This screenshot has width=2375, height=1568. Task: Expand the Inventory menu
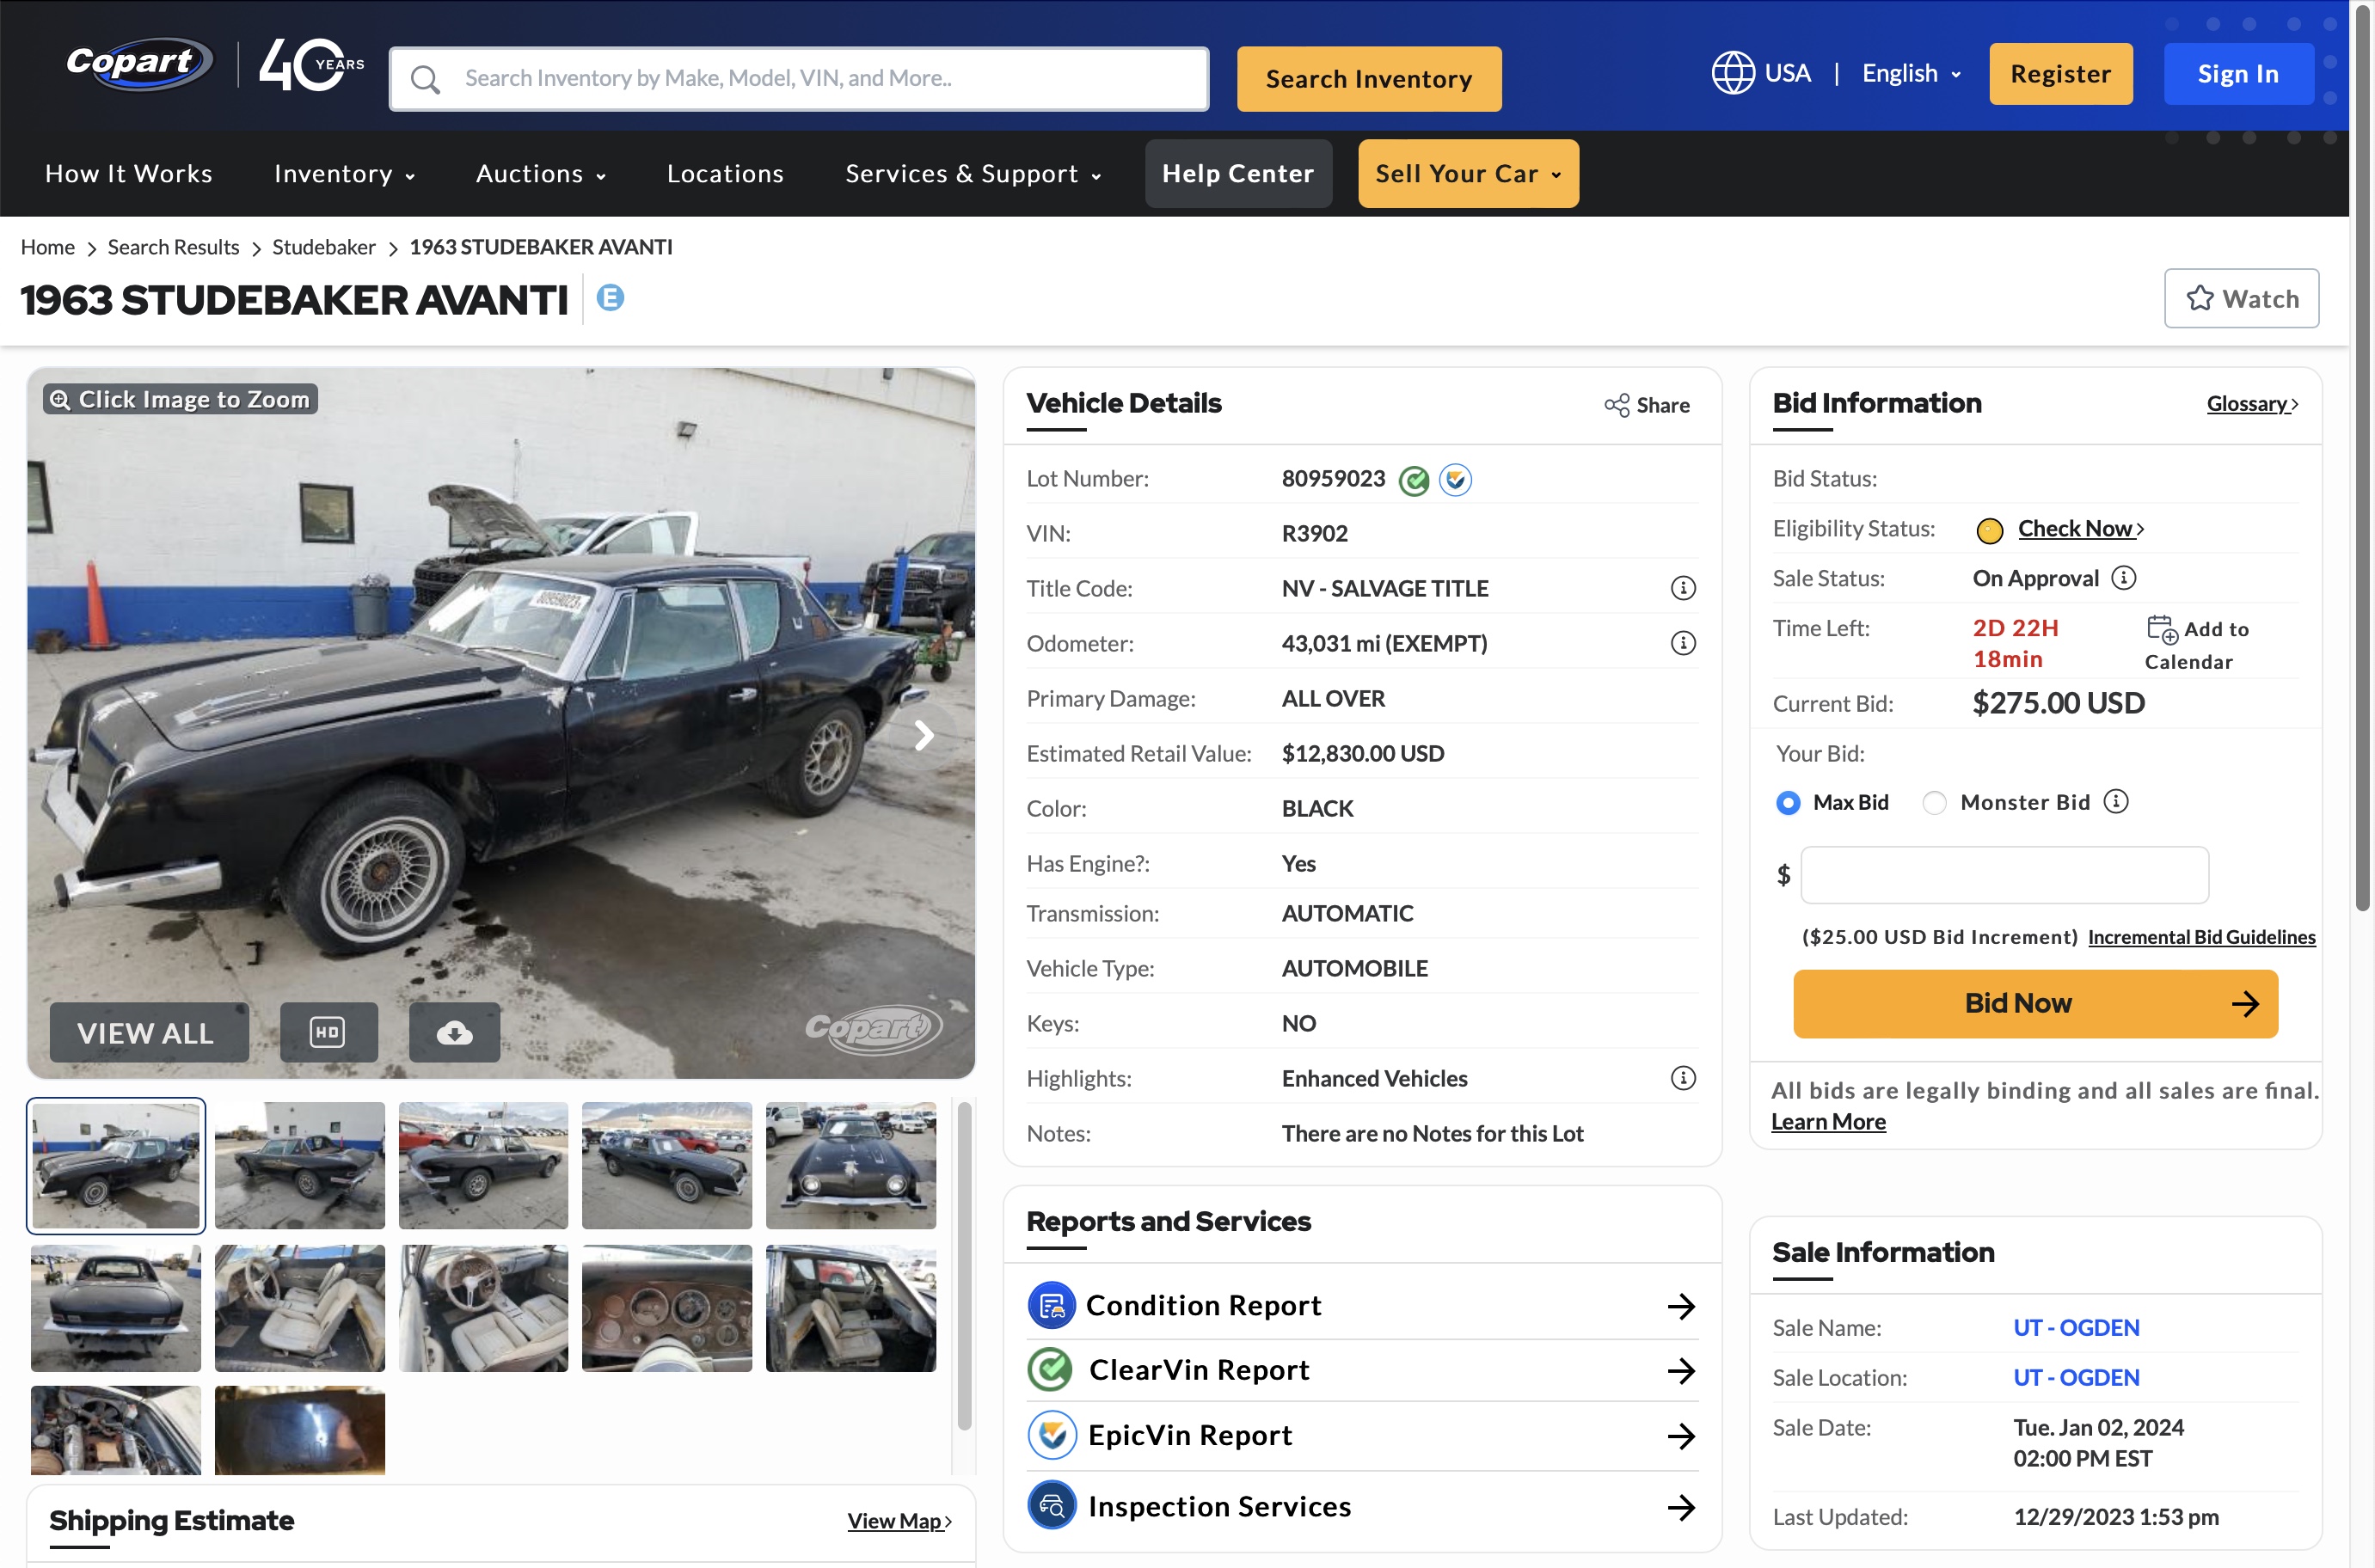344,173
